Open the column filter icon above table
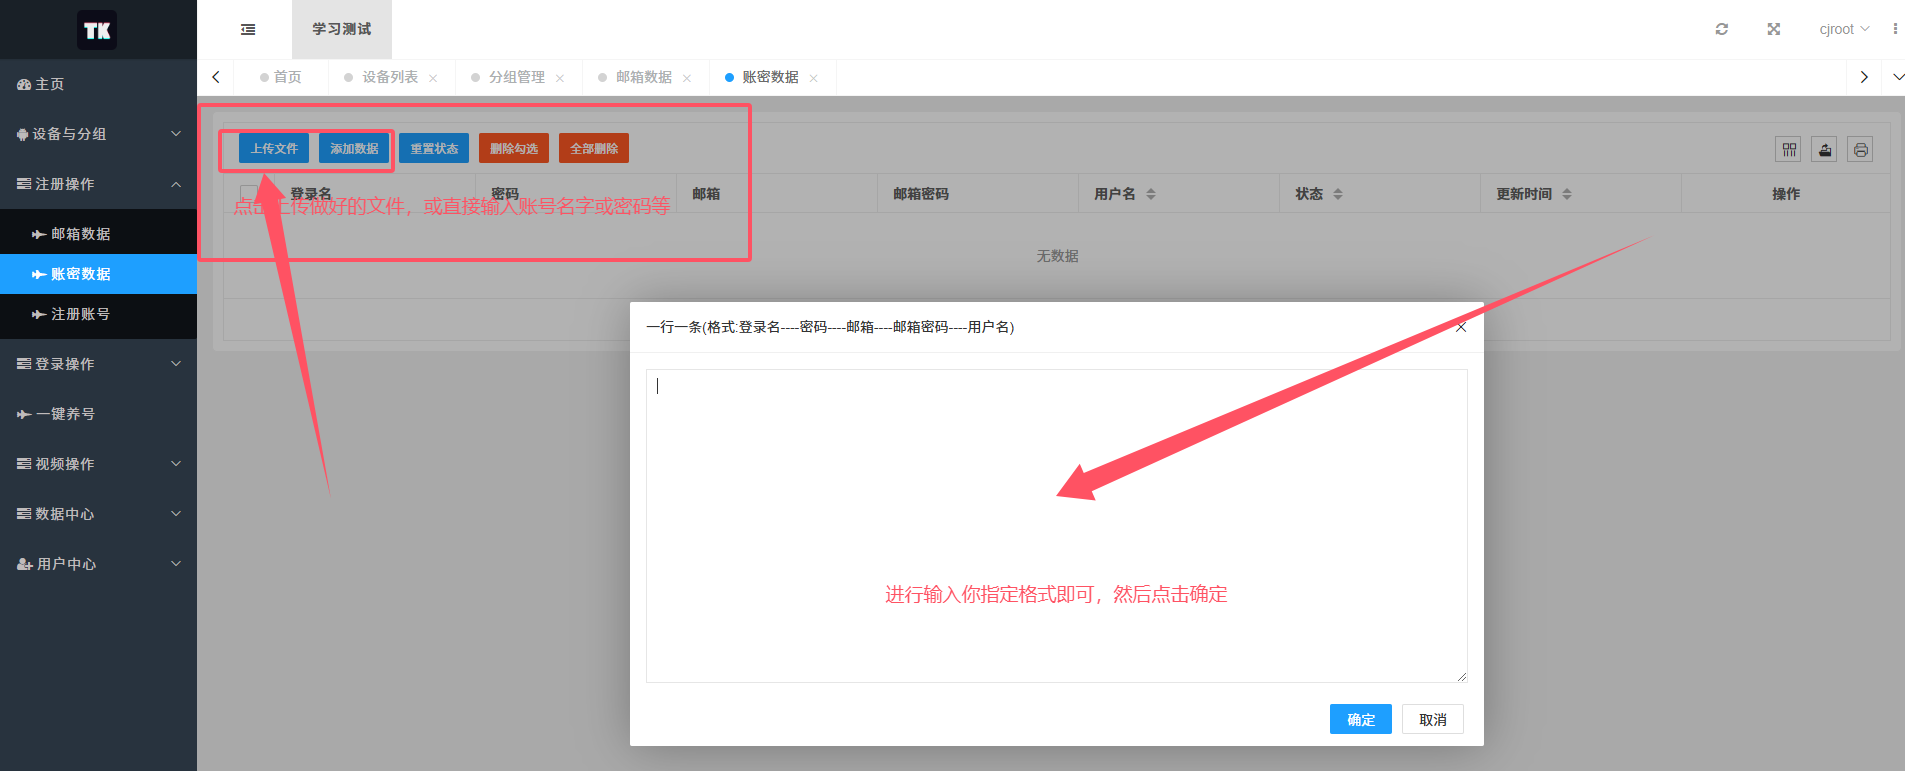The height and width of the screenshot is (771, 1905). click(1789, 150)
